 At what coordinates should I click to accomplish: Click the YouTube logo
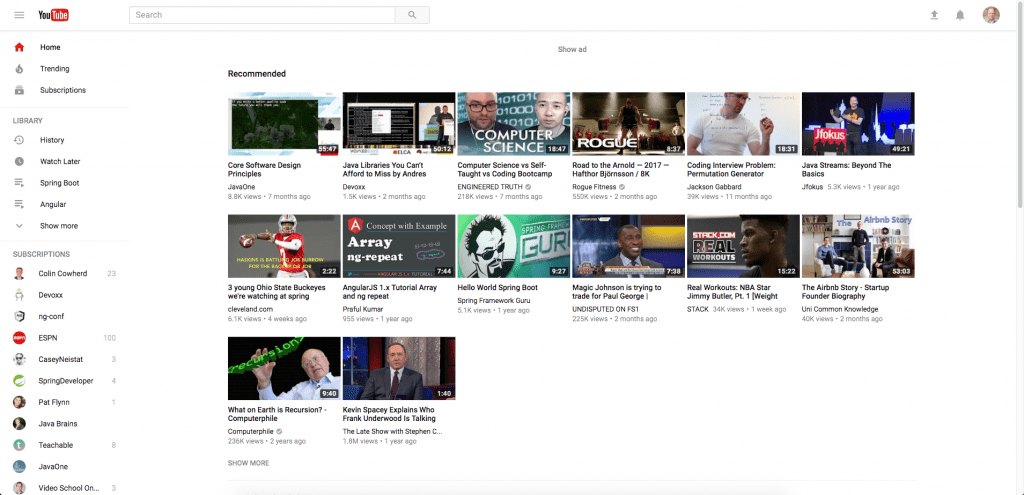tap(54, 15)
